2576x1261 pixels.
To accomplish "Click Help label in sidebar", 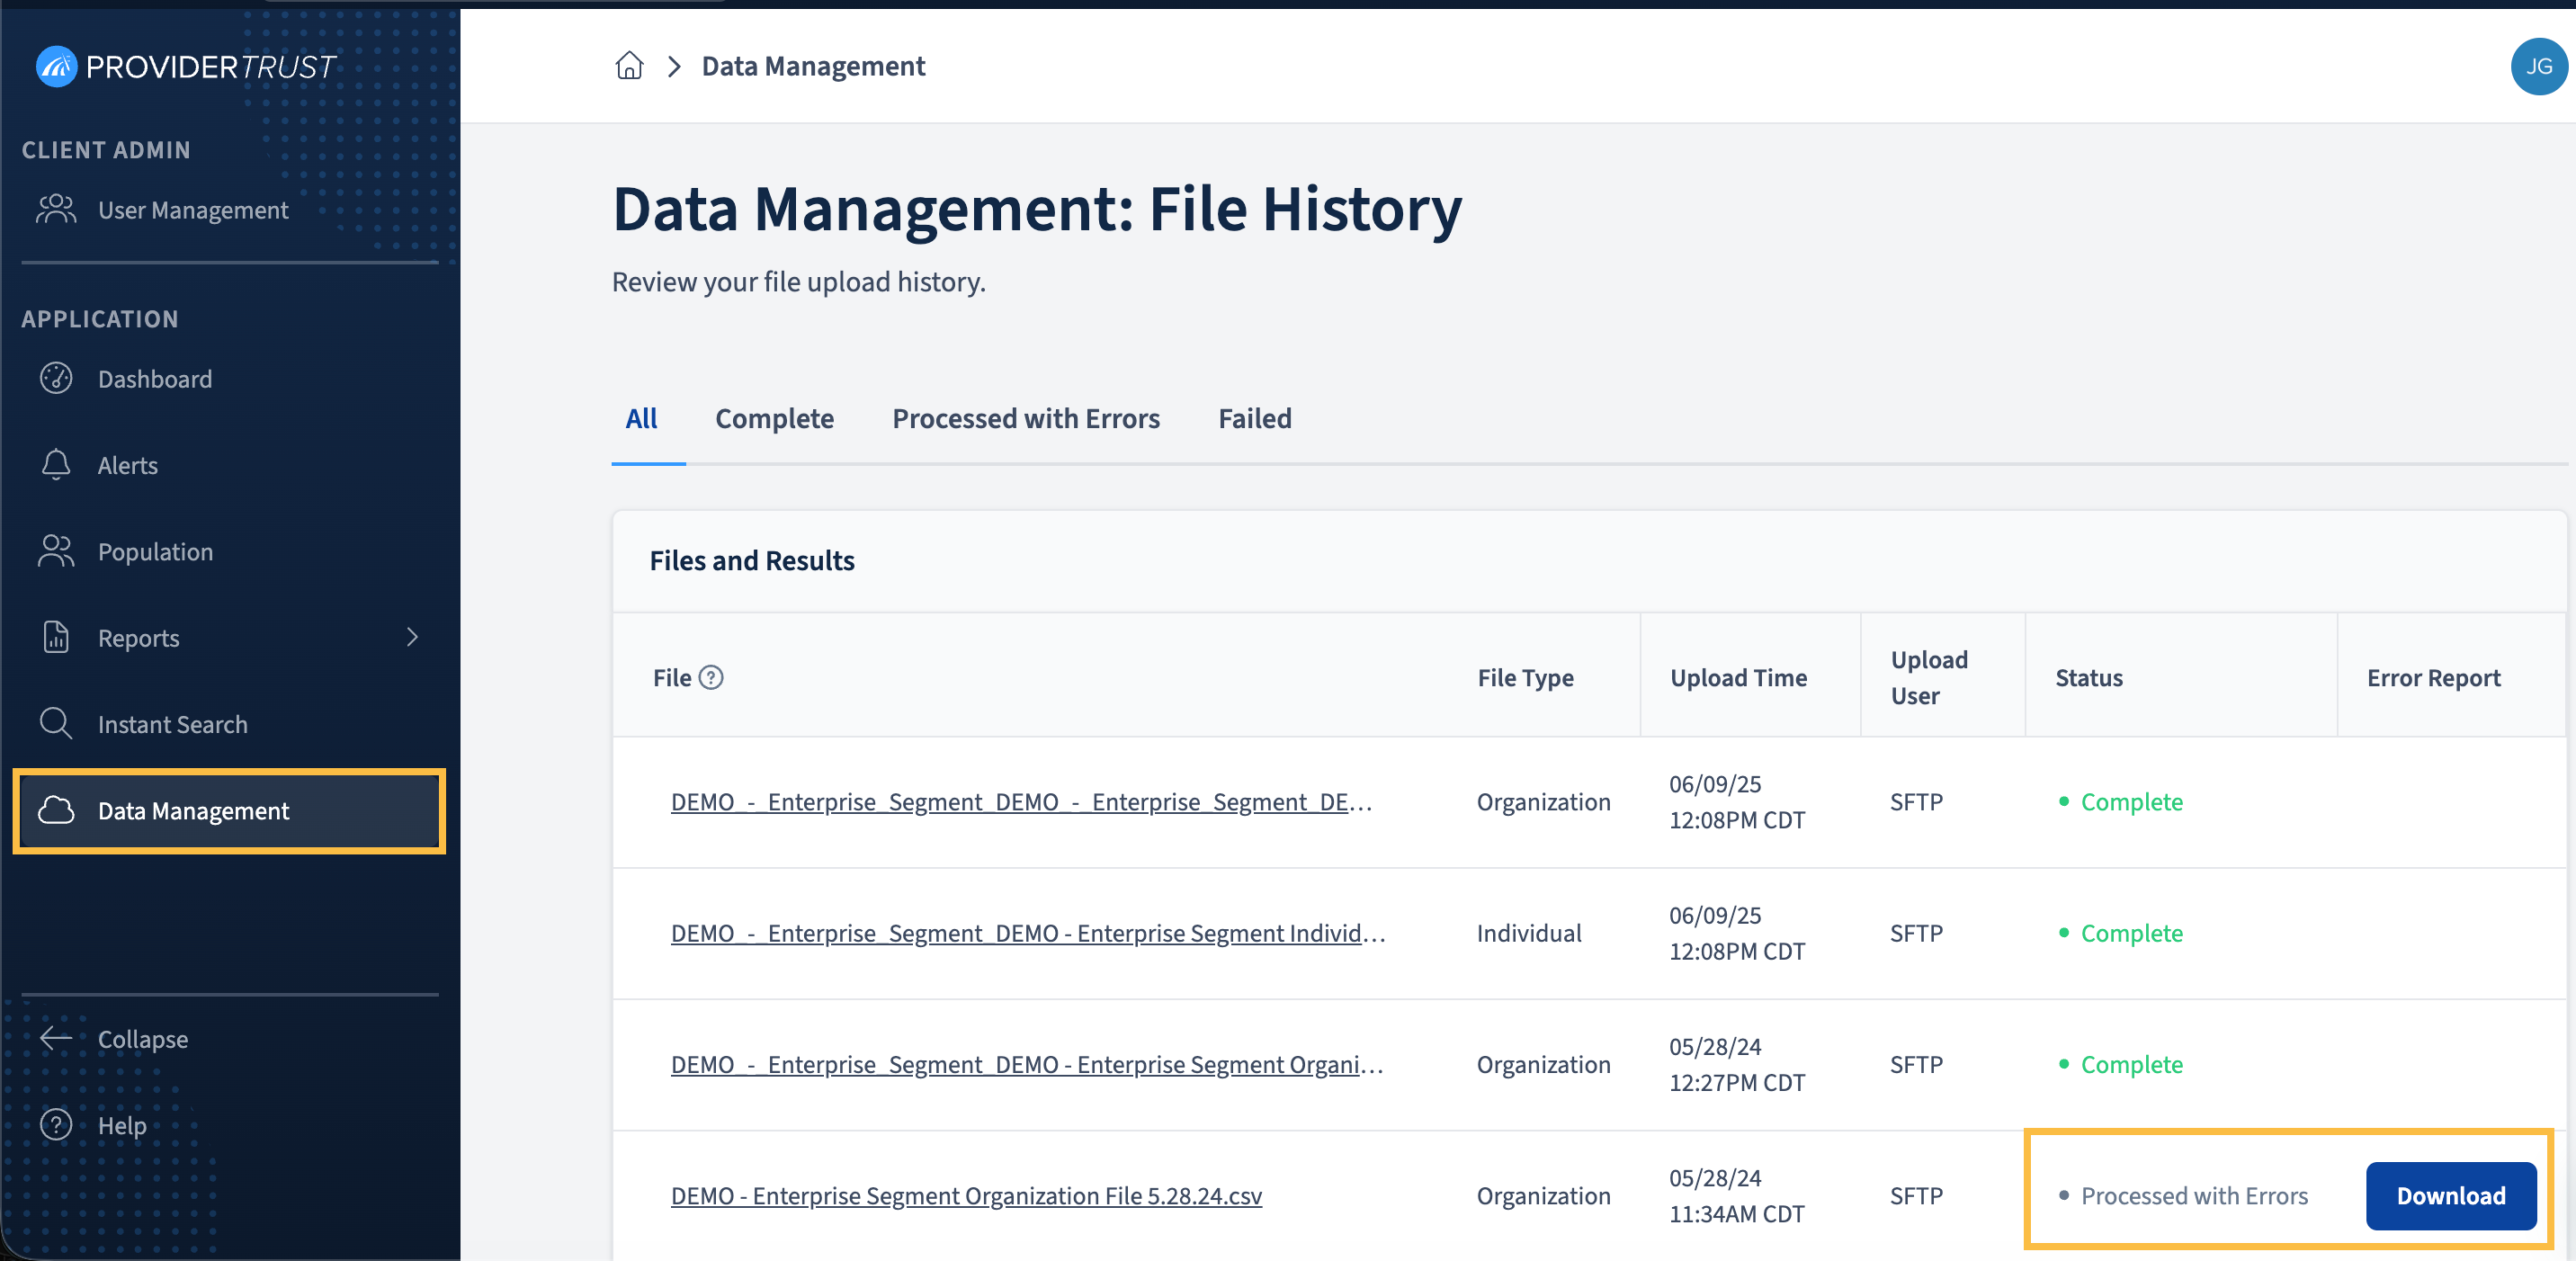I will click(x=122, y=1125).
